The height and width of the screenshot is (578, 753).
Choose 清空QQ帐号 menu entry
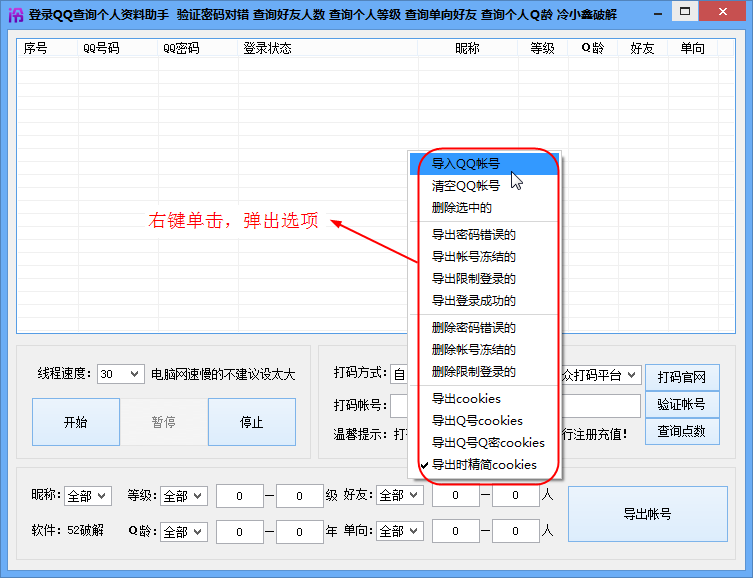pyautogui.click(x=484, y=186)
